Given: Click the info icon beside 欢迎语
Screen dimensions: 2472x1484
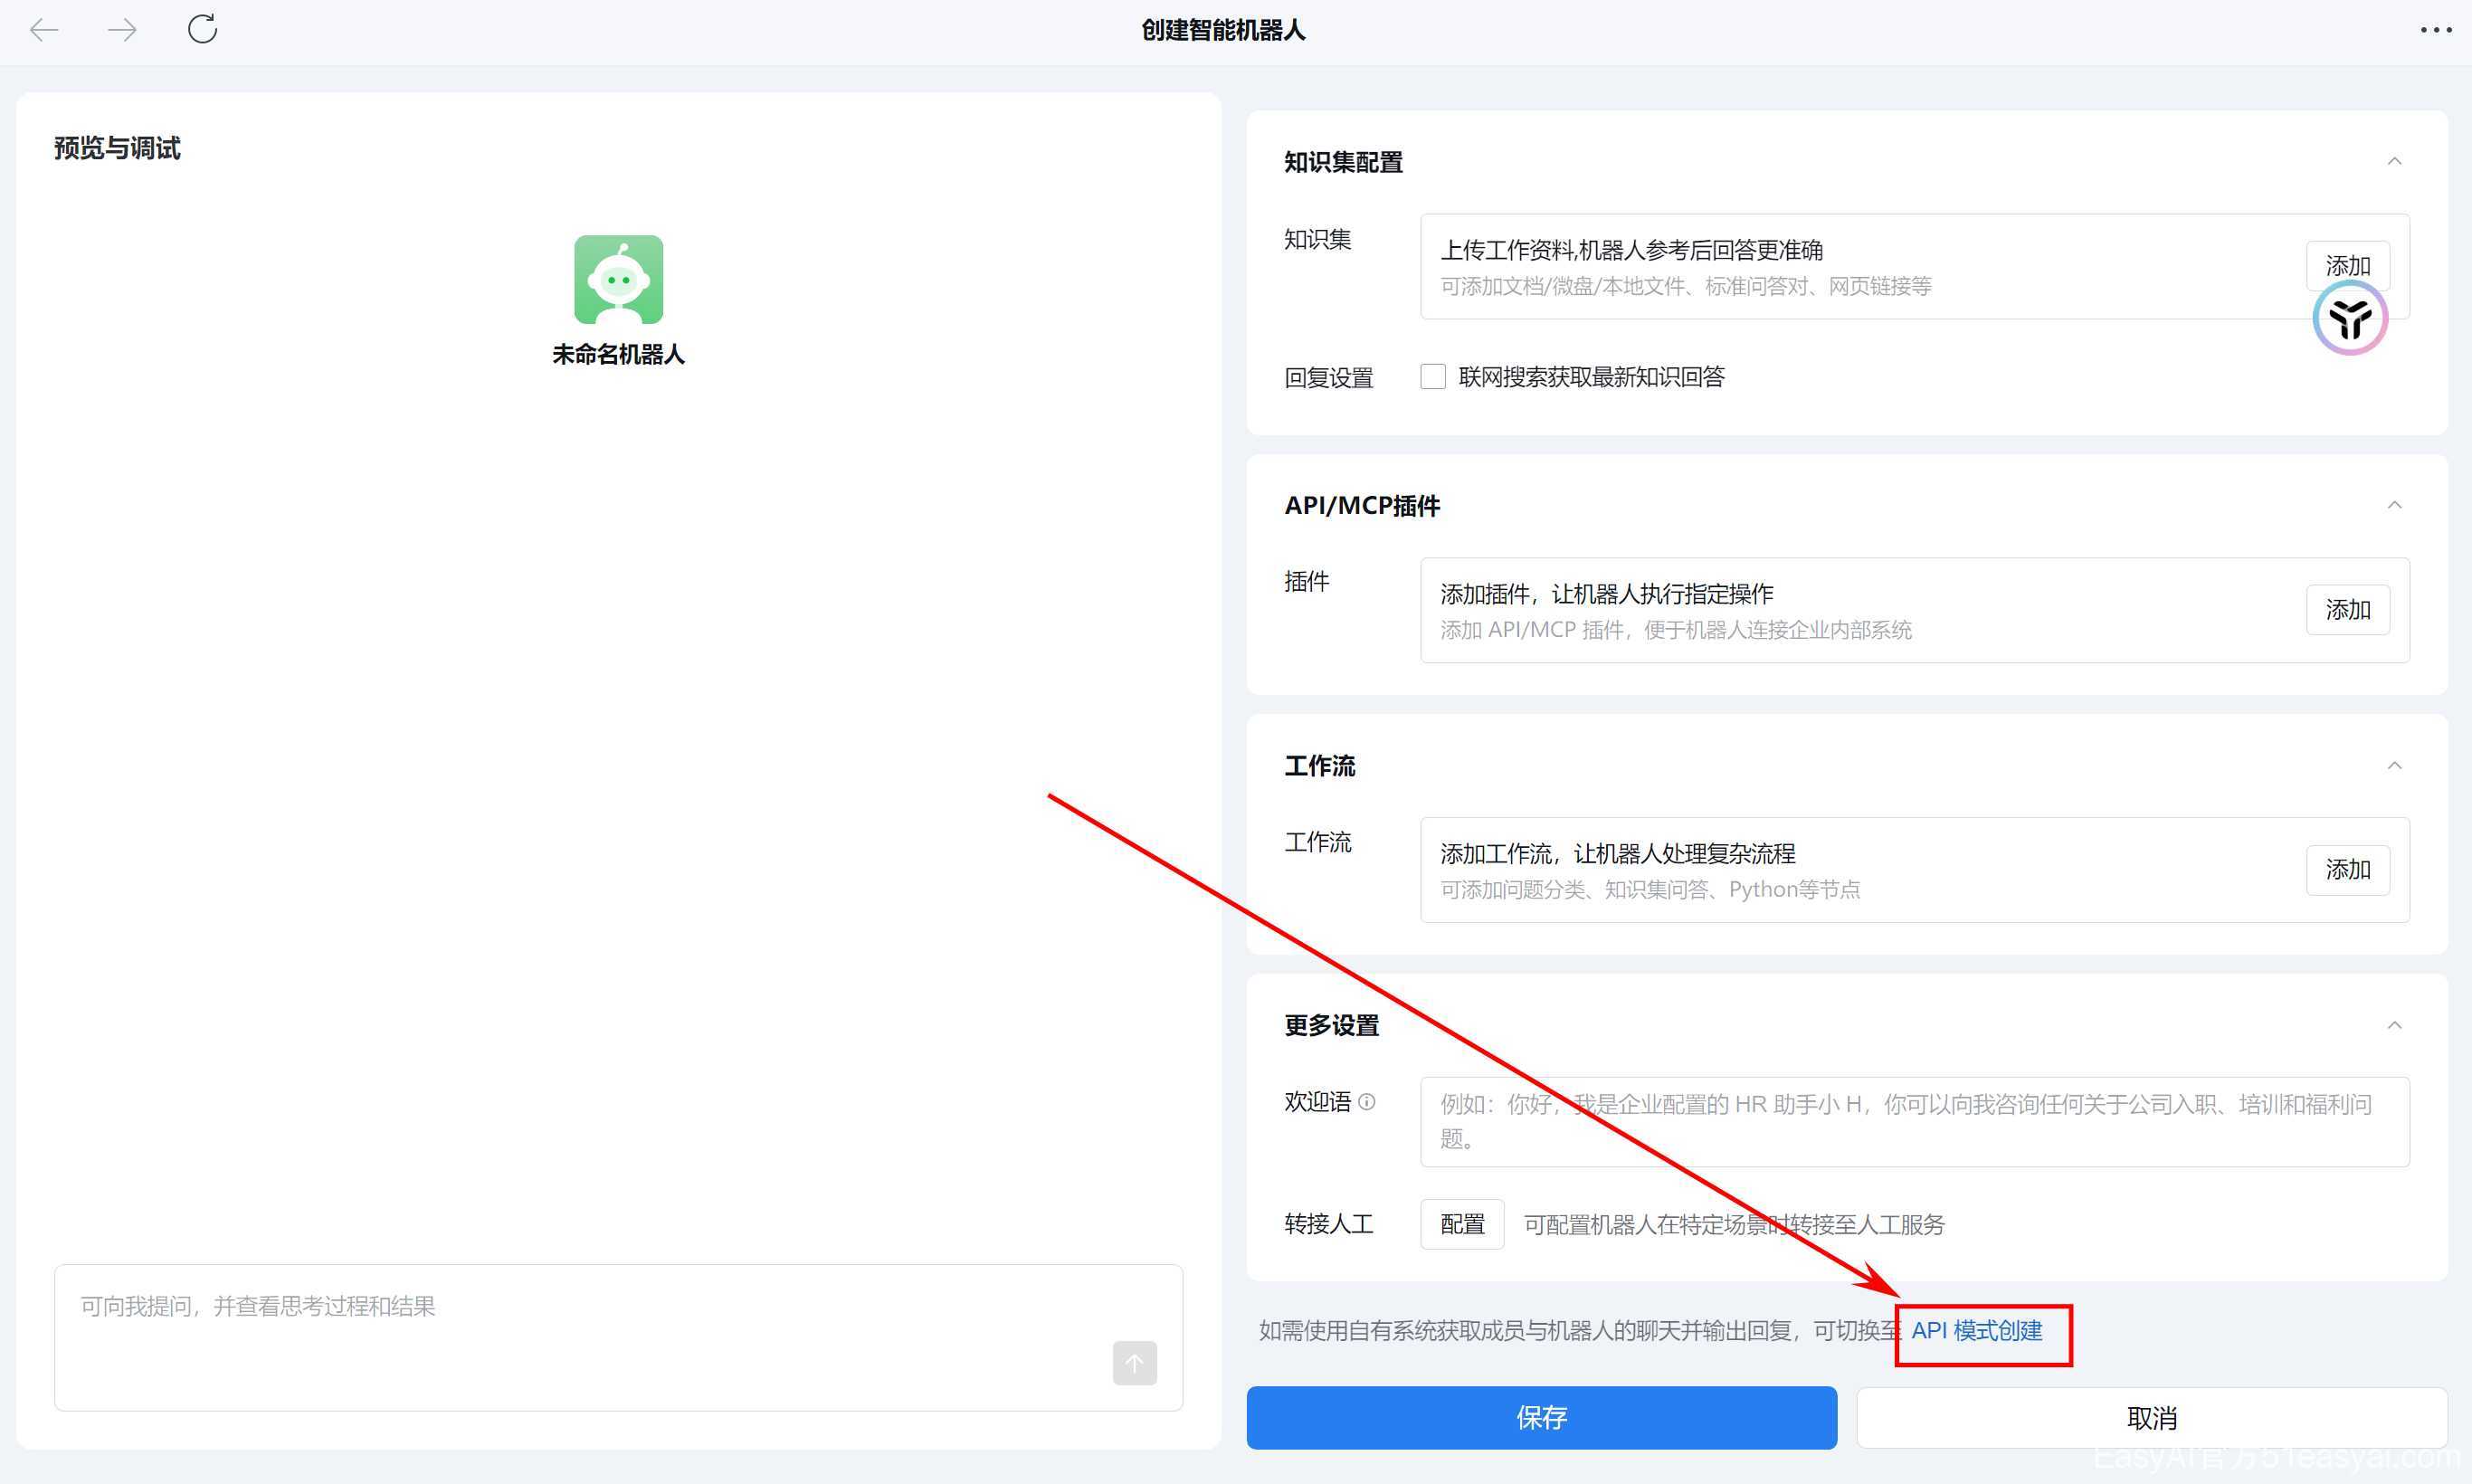Looking at the screenshot, I should 1367,1101.
